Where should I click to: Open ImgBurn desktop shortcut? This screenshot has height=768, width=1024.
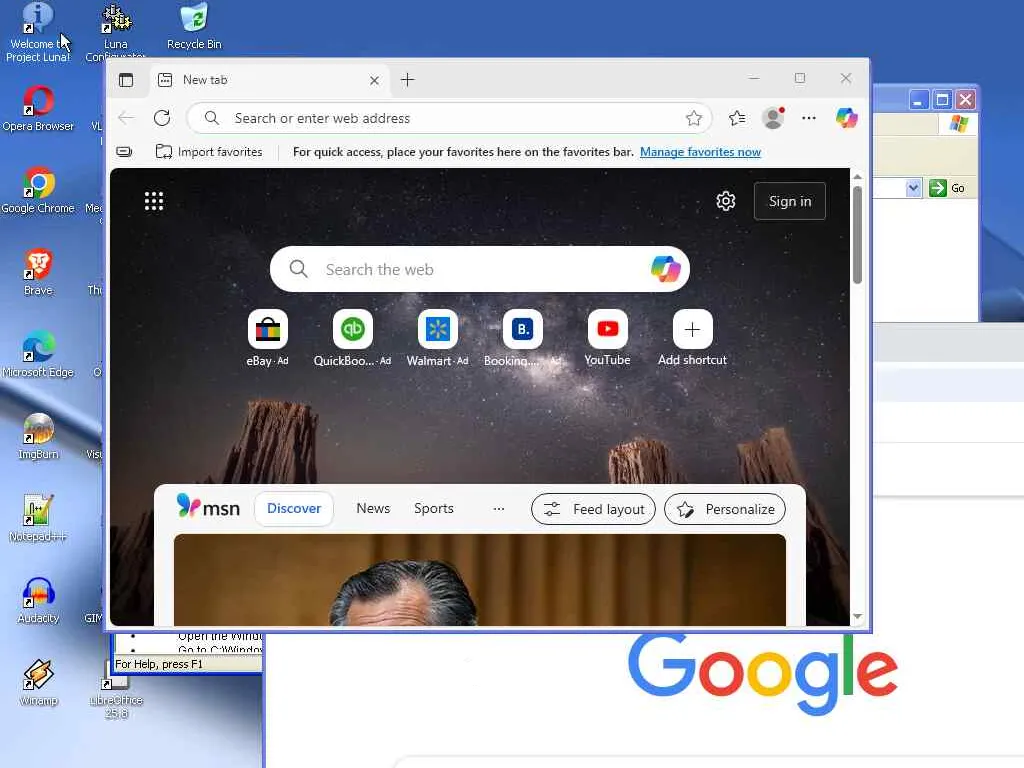[x=38, y=437]
